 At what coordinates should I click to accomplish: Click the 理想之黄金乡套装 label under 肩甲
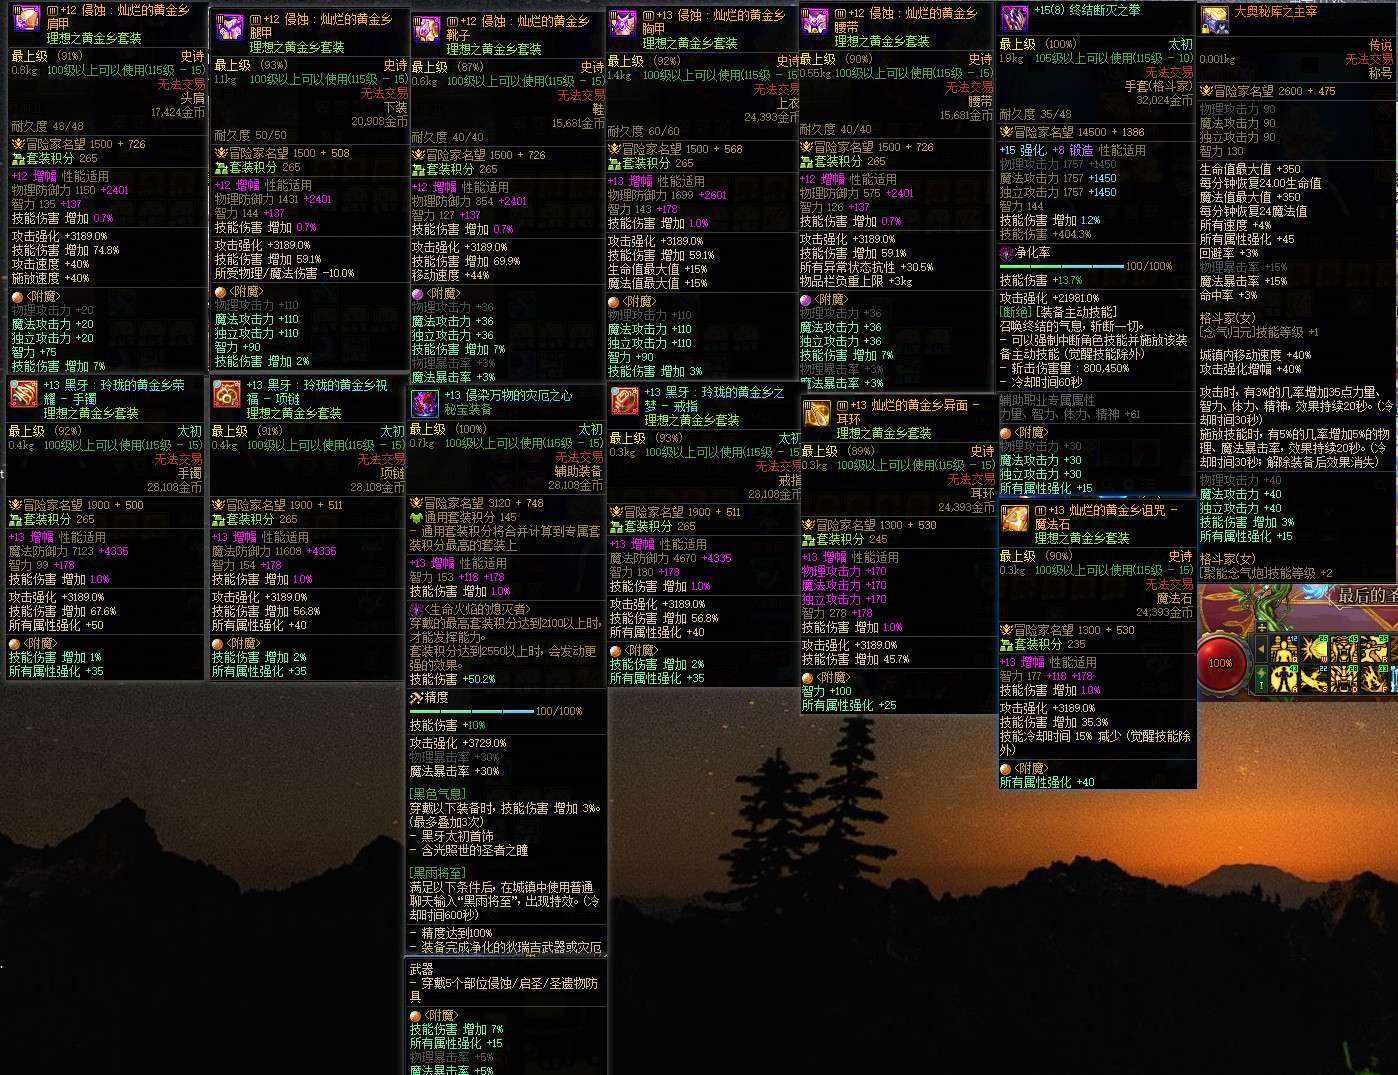(94, 38)
